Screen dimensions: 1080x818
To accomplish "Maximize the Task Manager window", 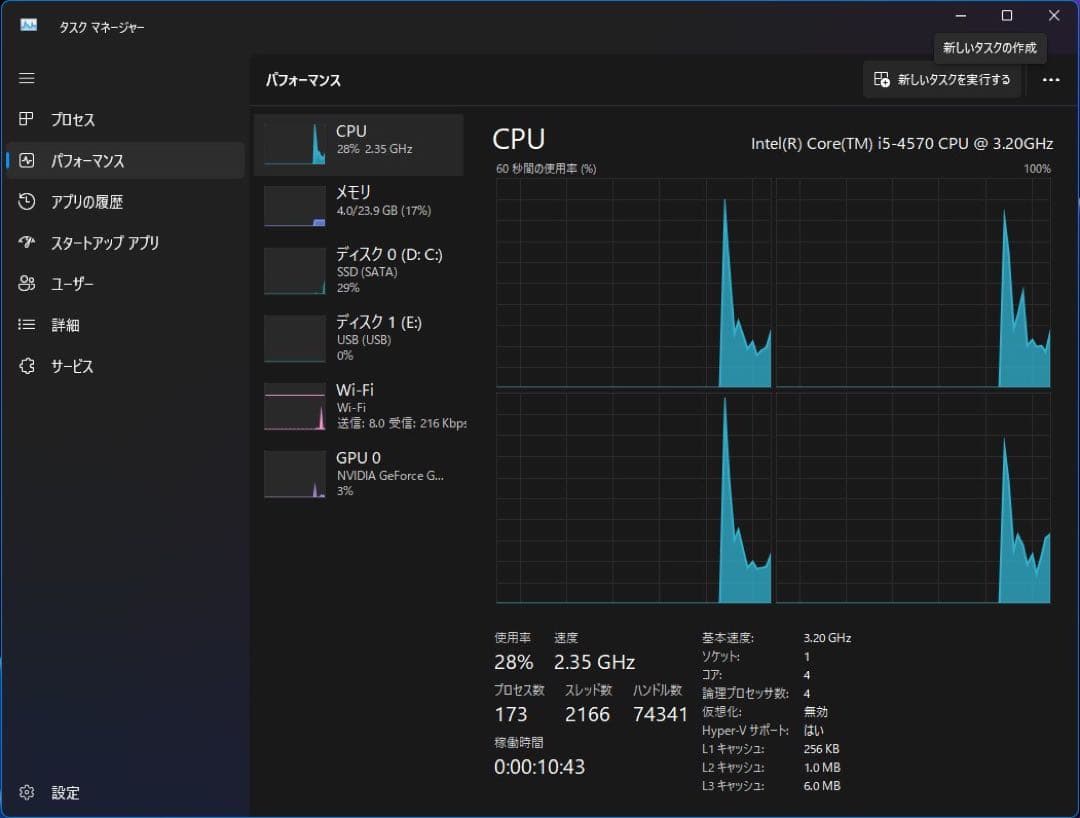I will 1007,16.
